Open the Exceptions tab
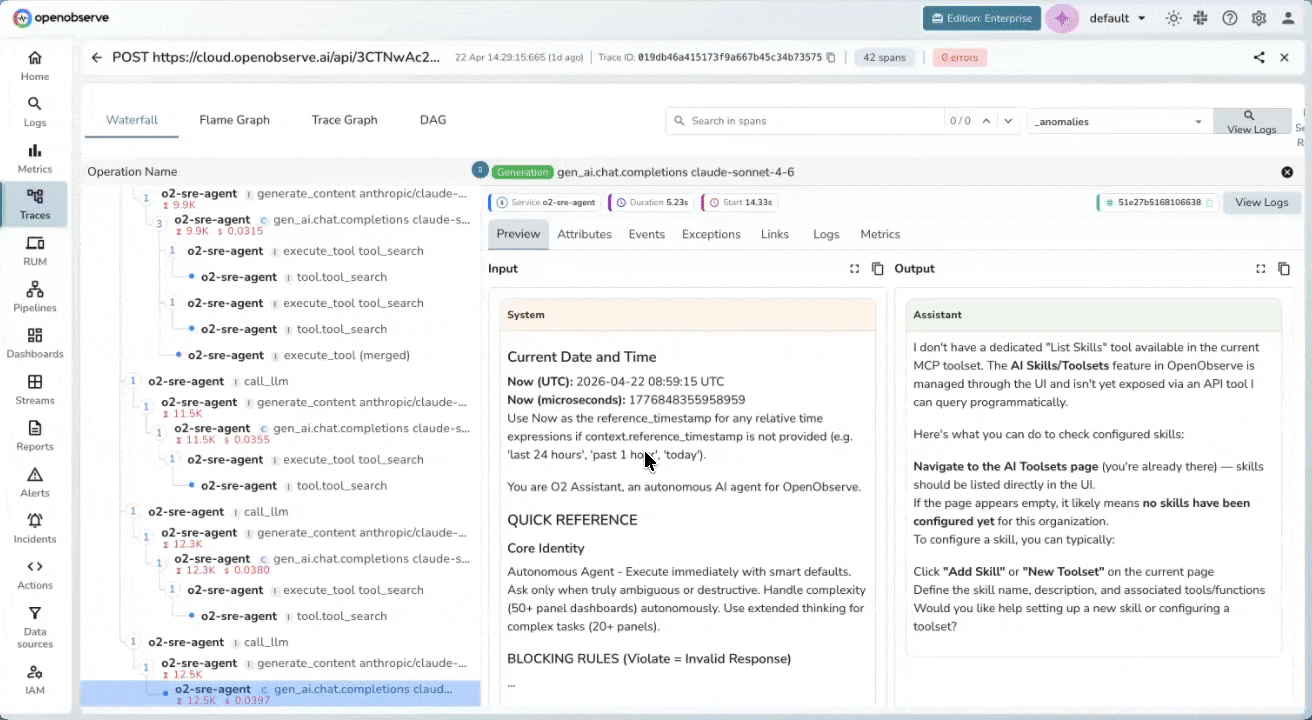This screenshot has height=720, width=1312. click(x=711, y=234)
